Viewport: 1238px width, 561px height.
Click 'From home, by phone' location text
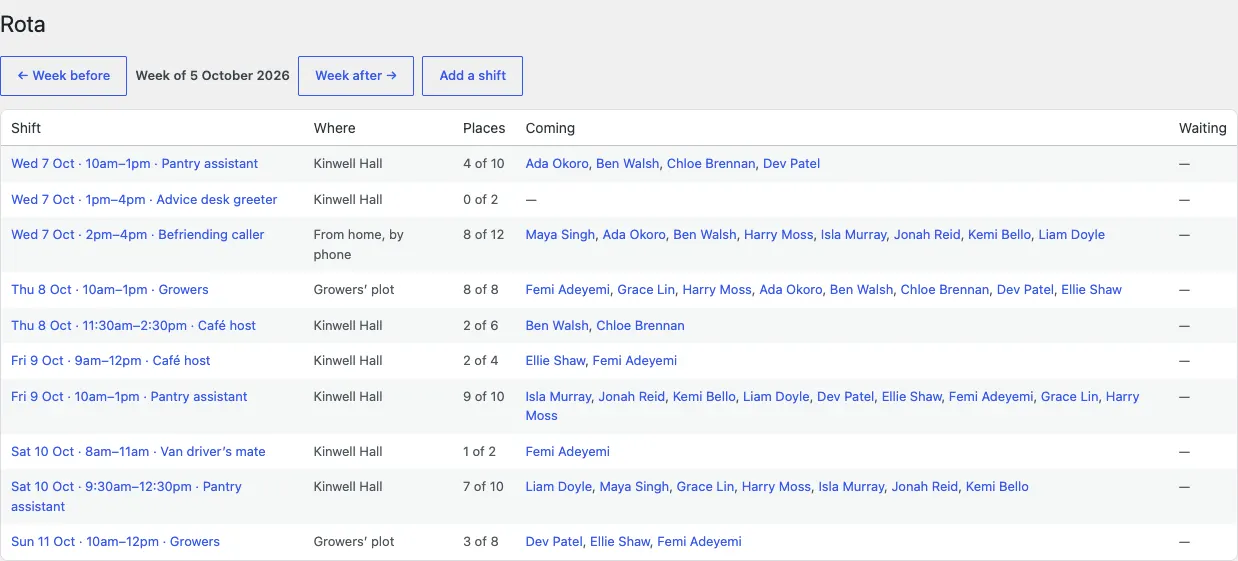(359, 245)
